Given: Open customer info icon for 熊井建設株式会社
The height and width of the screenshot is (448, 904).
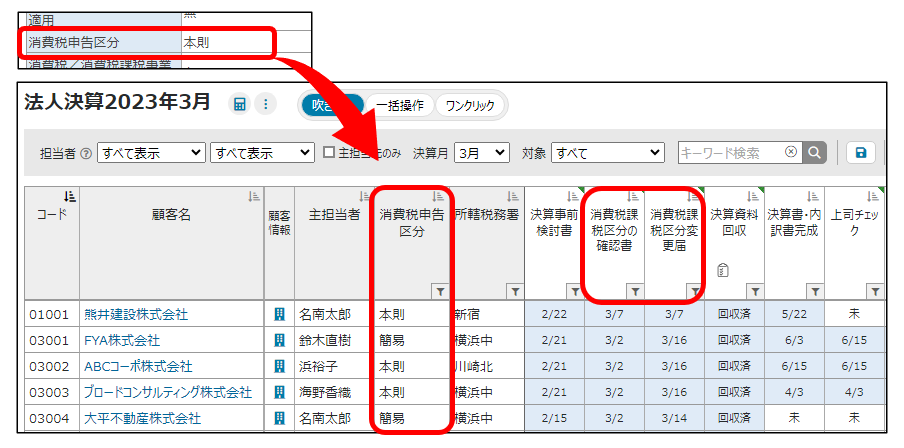Looking at the screenshot, I should click(x=279, y=314).
